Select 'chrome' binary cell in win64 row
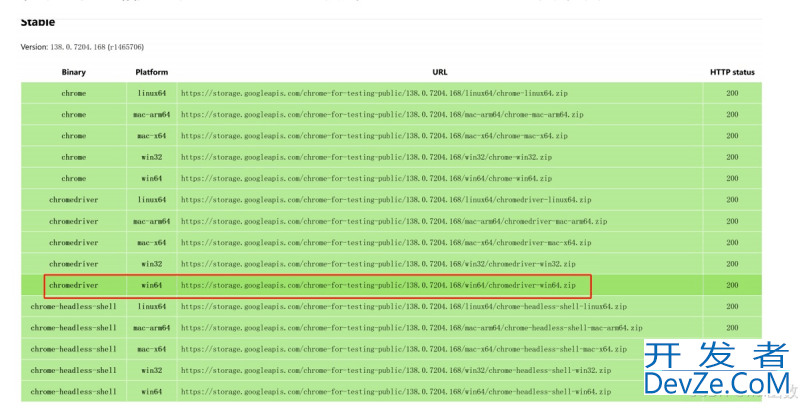The width and height of the screenshot is (800, 405). [73, 179]
